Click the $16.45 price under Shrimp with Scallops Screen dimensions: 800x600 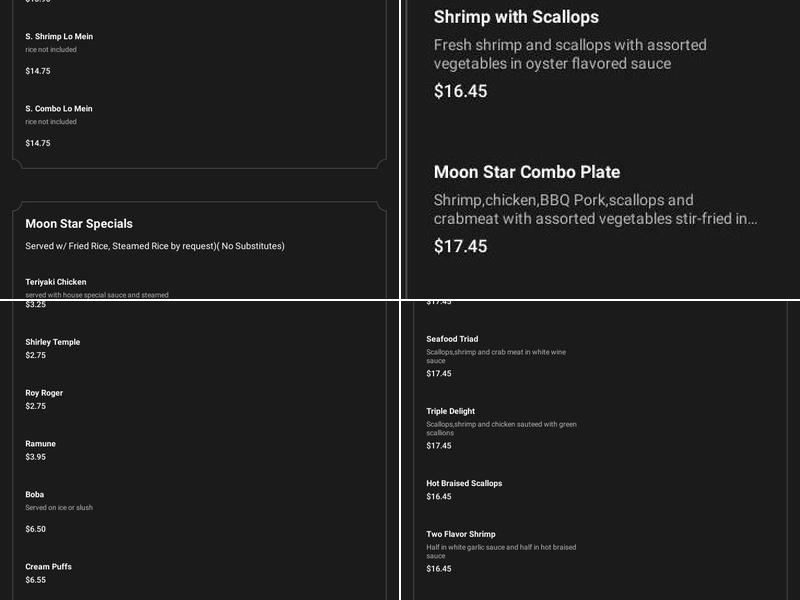pyautogui.click(x=460, y=91)
